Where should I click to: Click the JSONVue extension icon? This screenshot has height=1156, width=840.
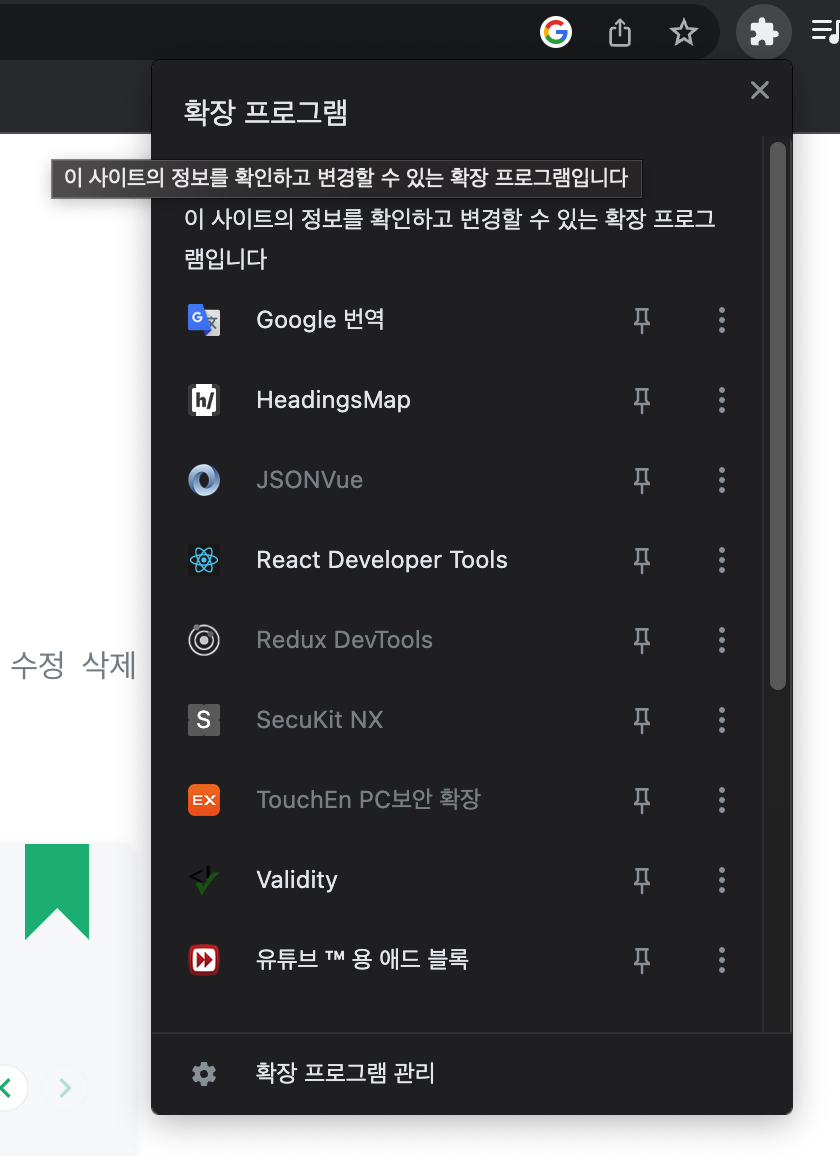204,480
